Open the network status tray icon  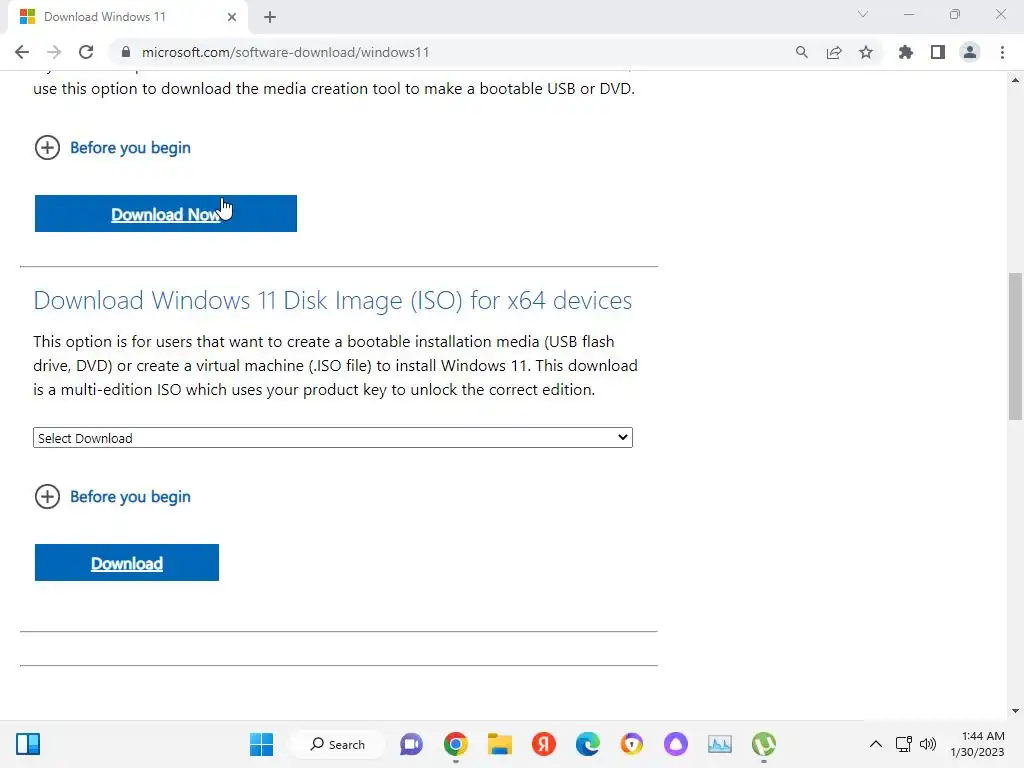[904, 744]
